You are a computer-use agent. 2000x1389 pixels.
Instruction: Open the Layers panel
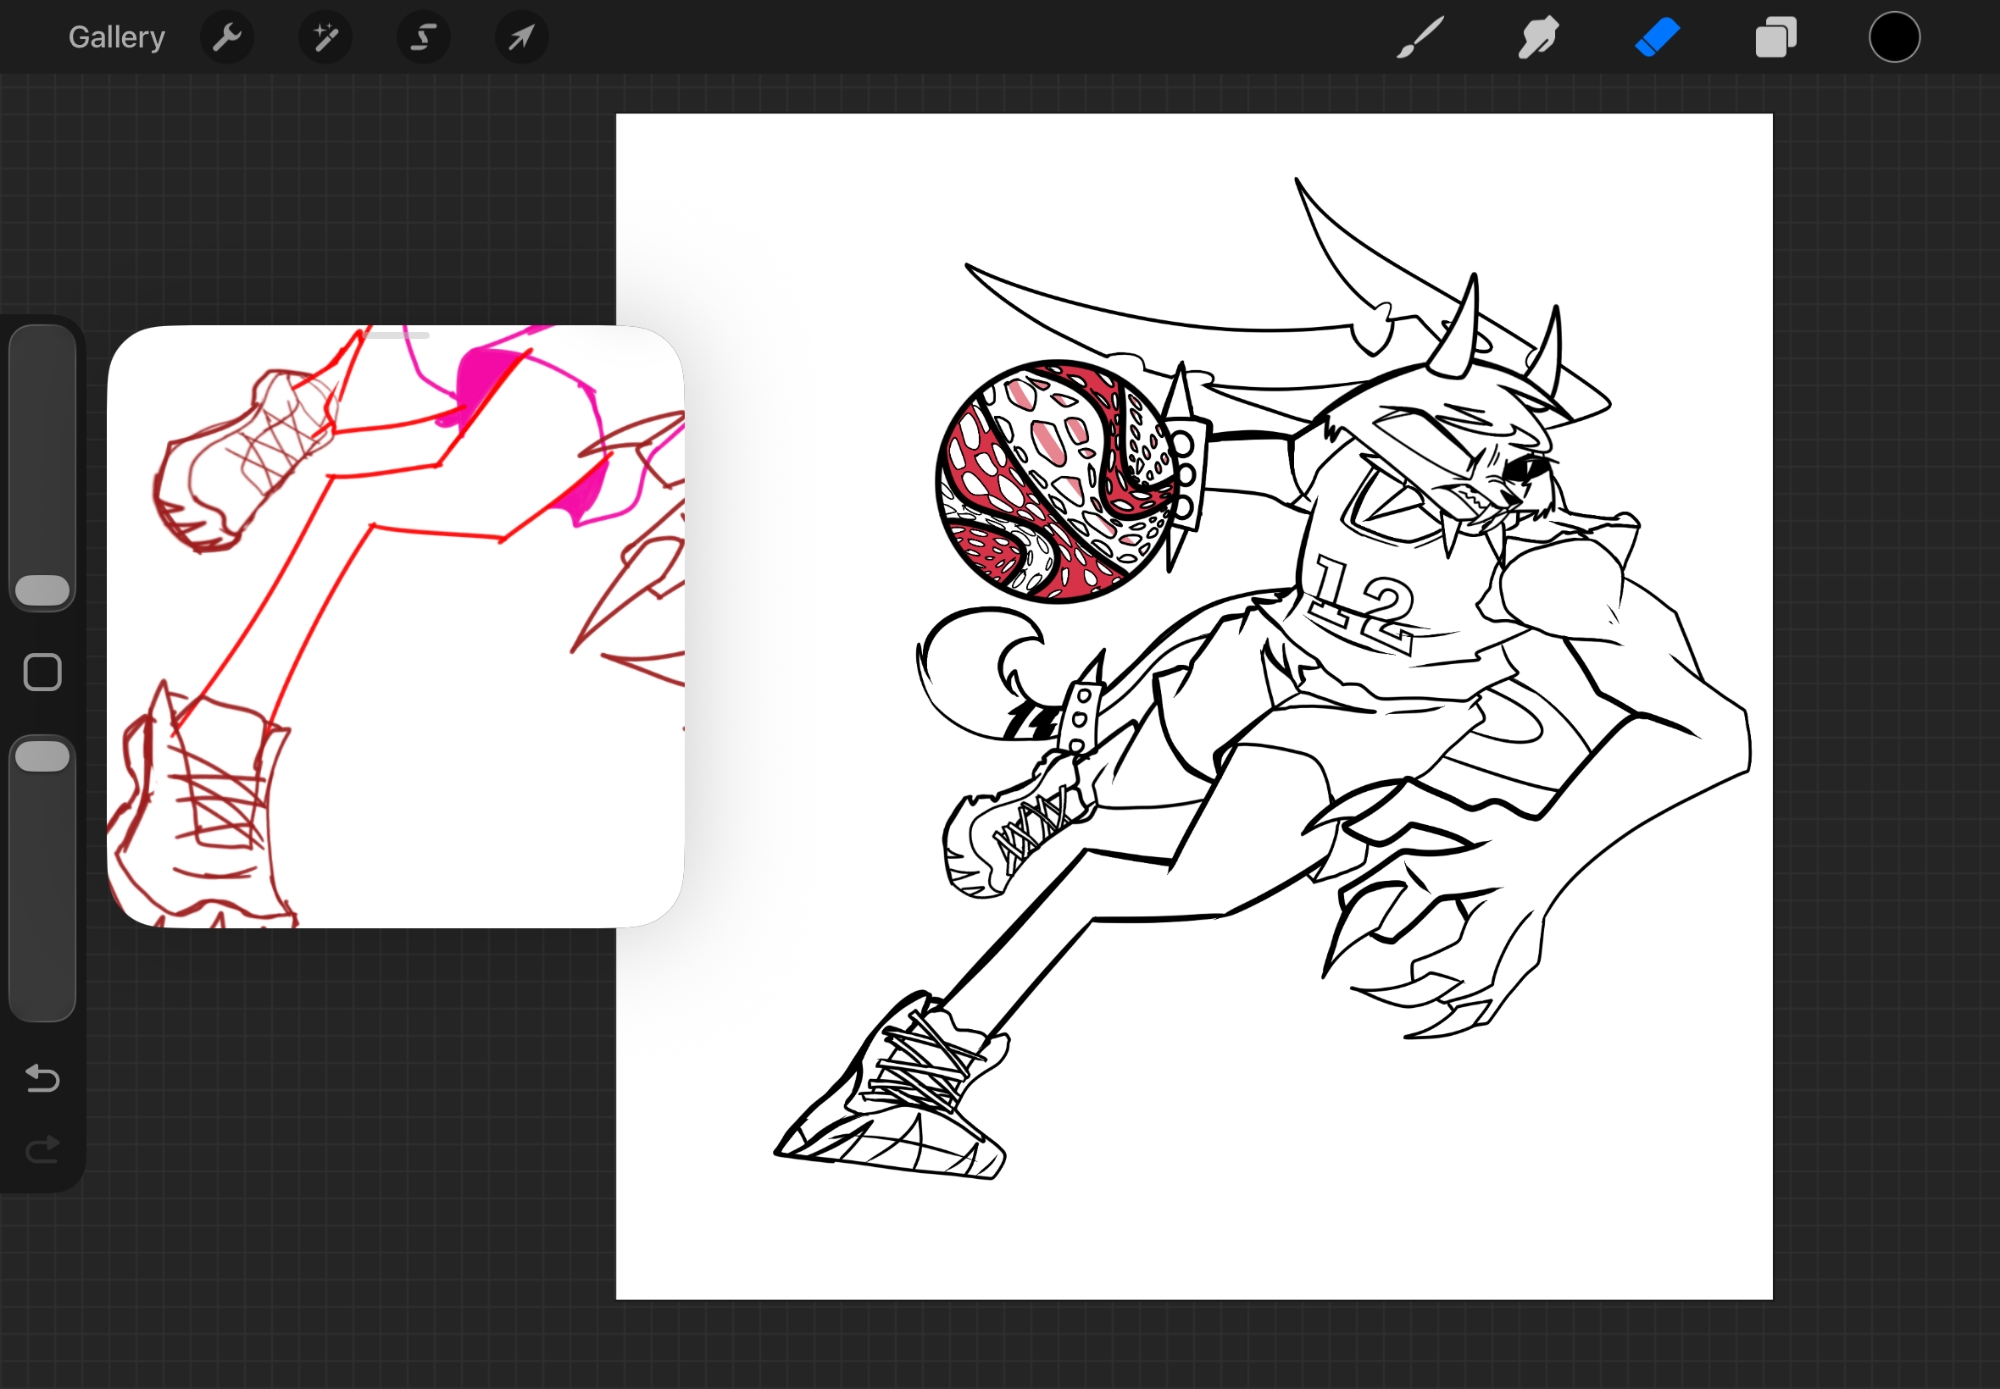coord(1775,38)
